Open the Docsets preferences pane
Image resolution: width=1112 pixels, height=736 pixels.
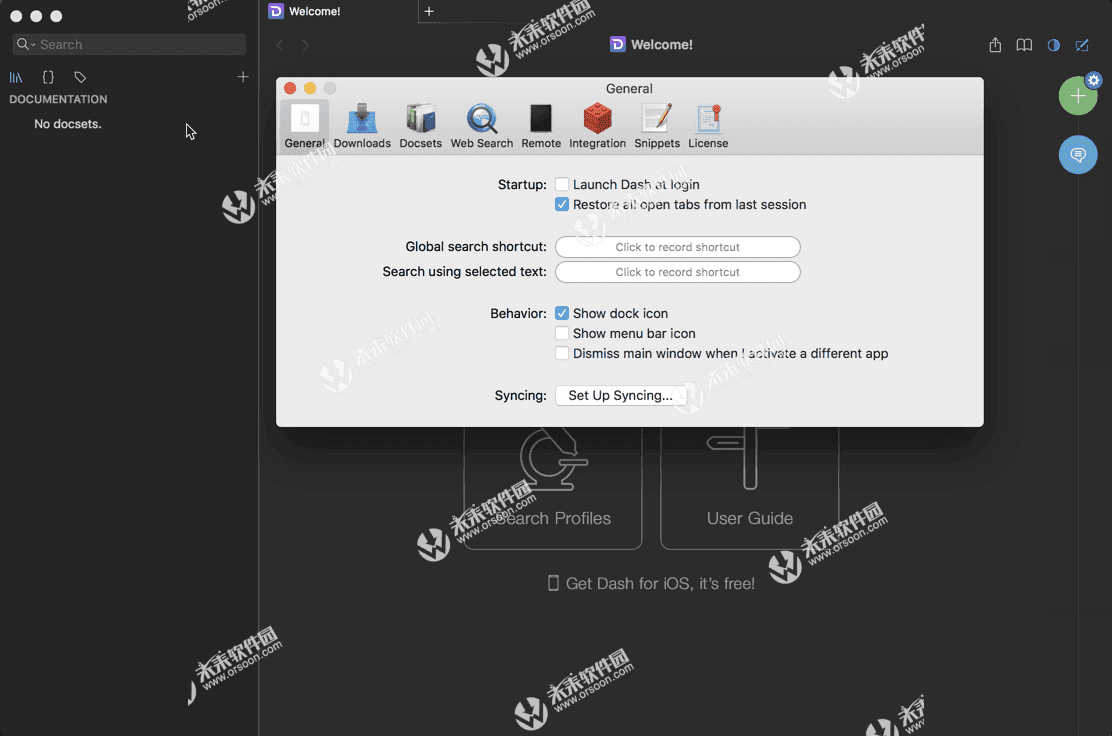(420, 126)
